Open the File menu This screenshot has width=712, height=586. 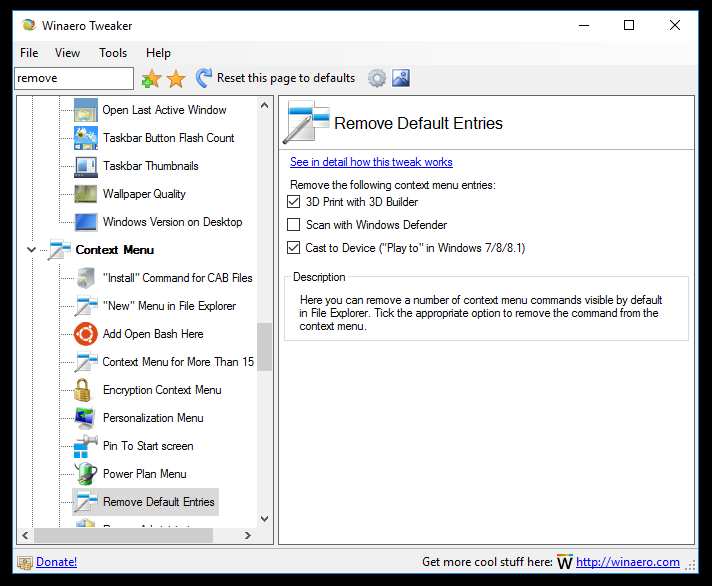[29, 53]
